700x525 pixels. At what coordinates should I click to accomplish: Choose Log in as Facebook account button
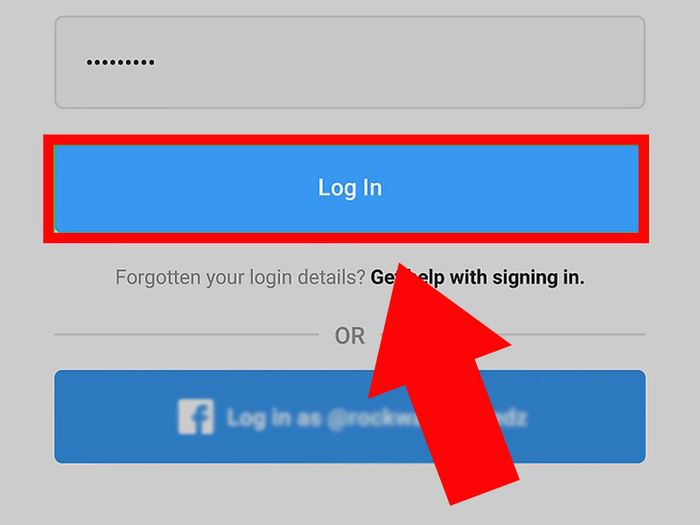tap(350, 417)
